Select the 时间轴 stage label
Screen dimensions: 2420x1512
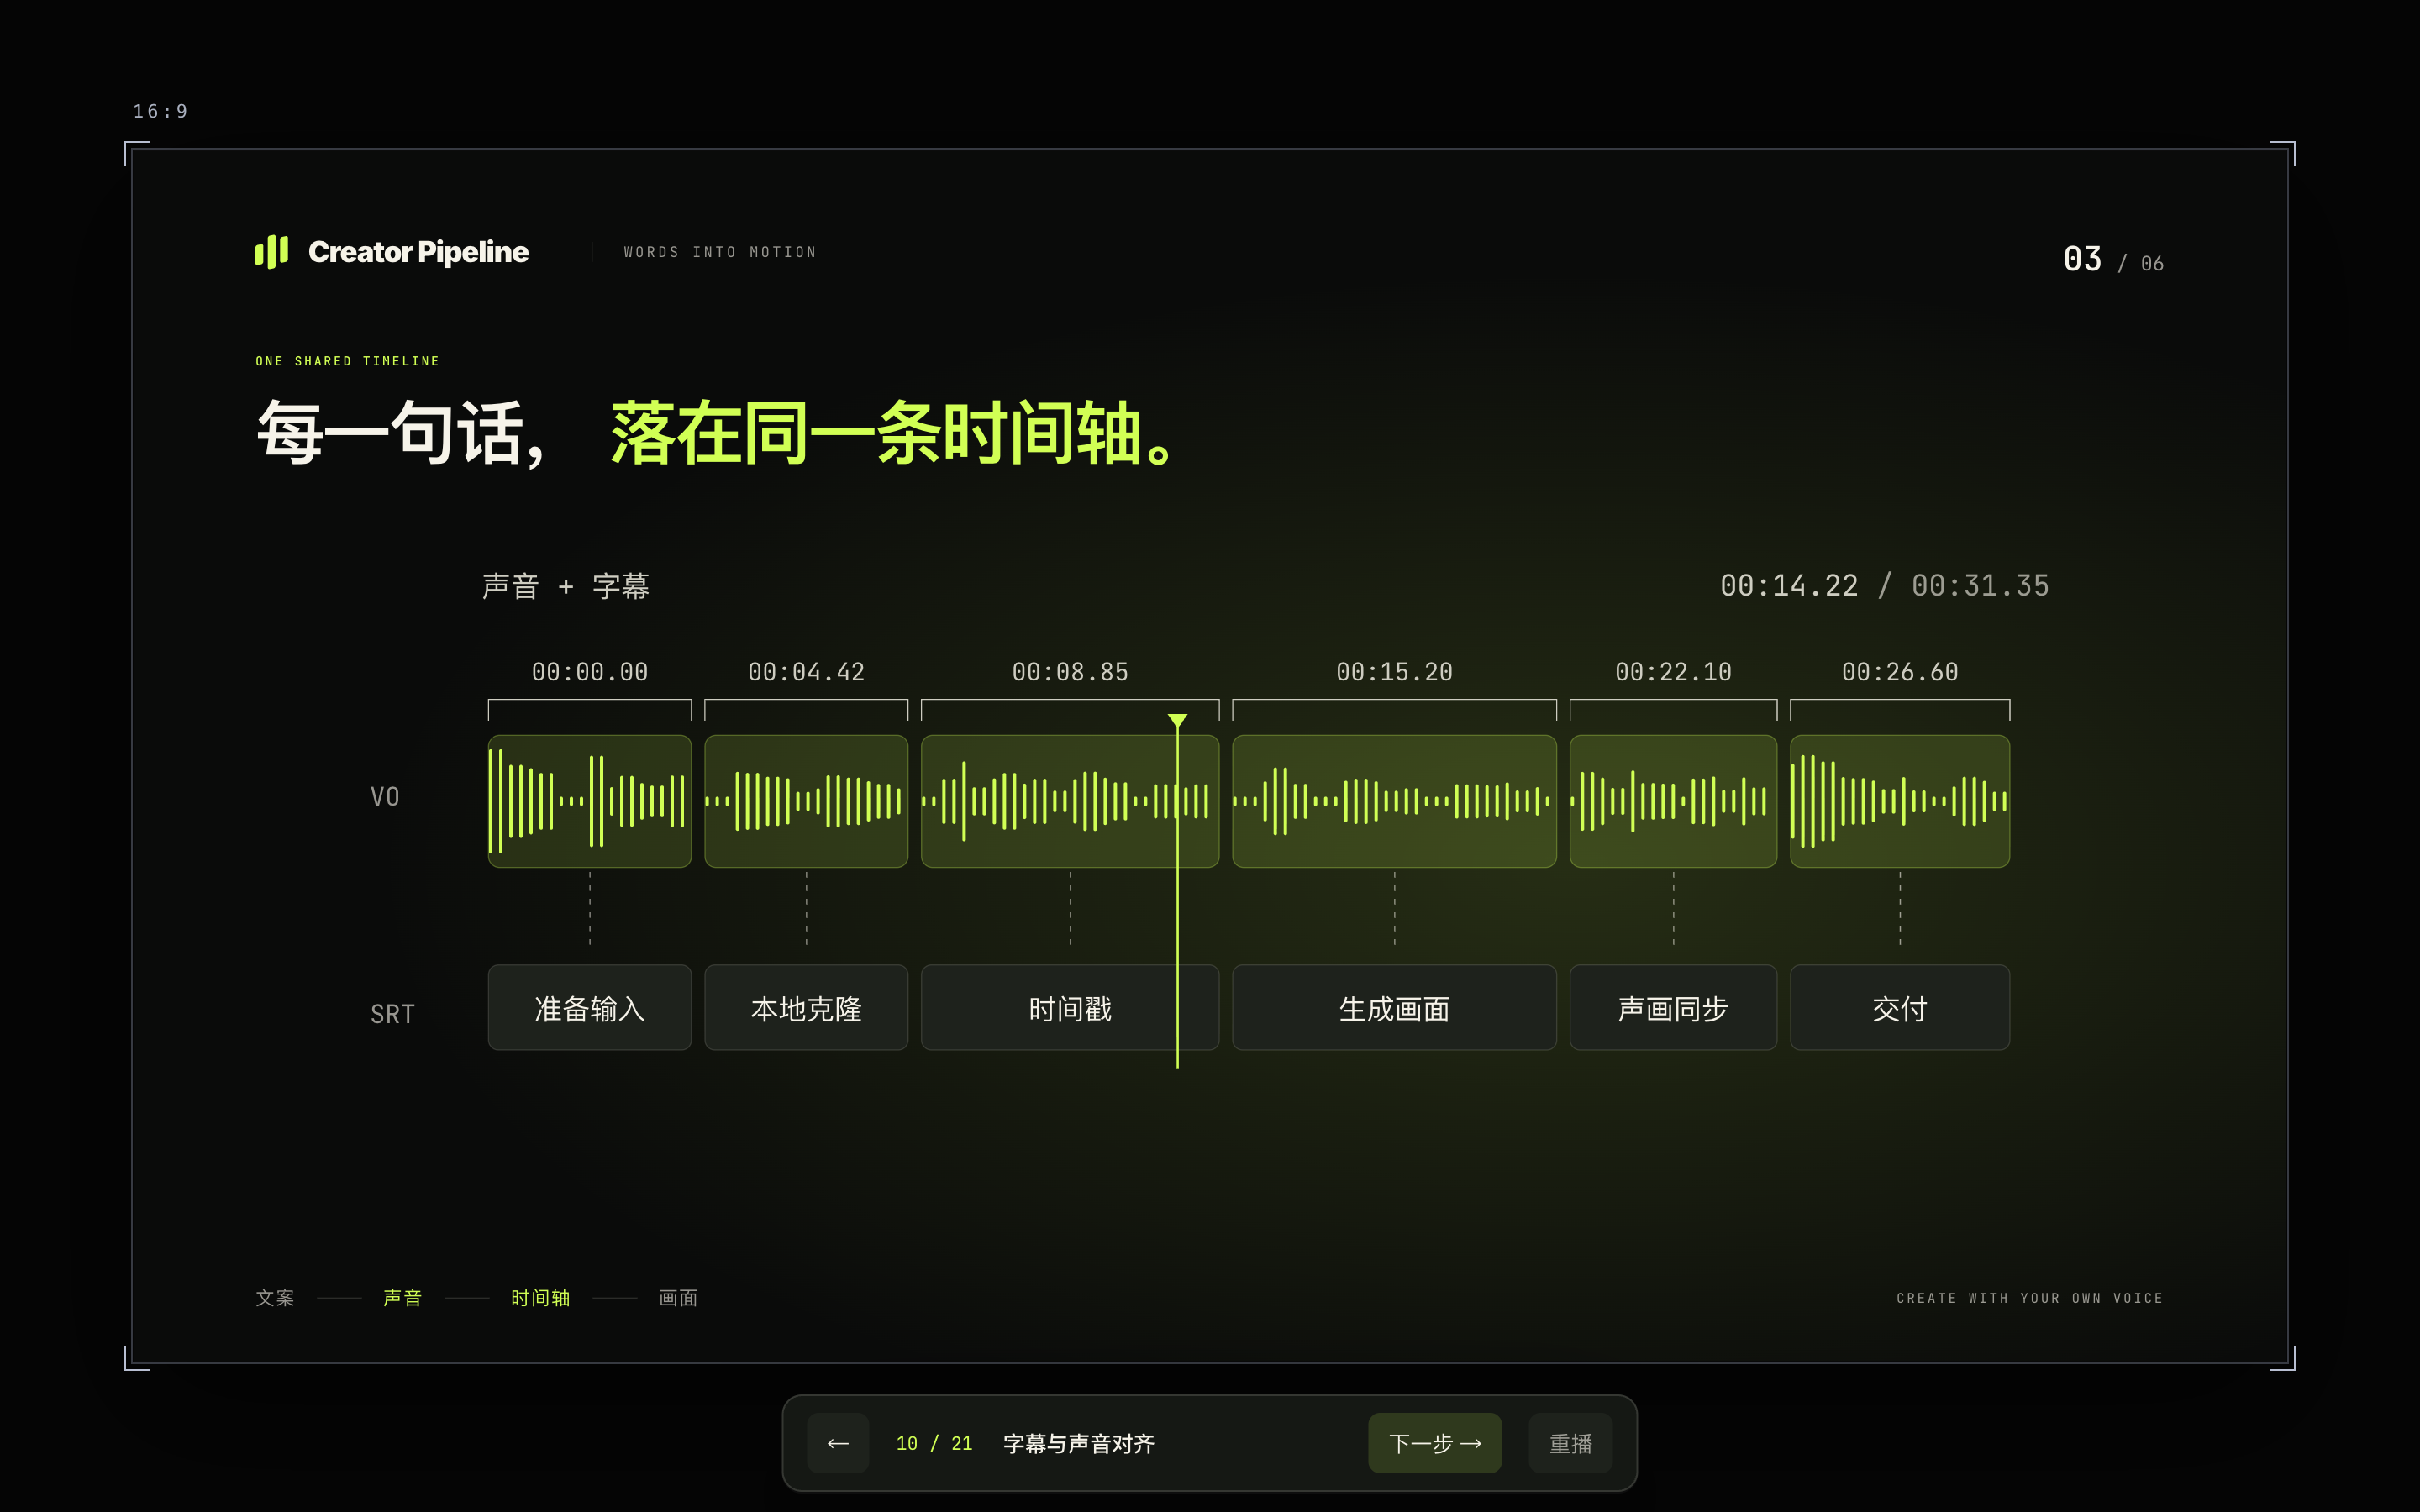pos(540,1298)
